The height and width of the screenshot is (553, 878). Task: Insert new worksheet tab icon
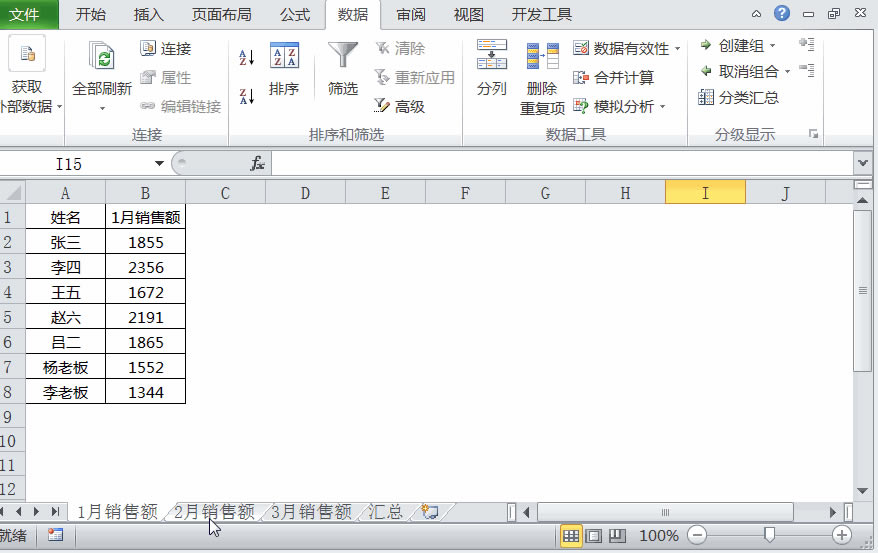tap(430, 512)
